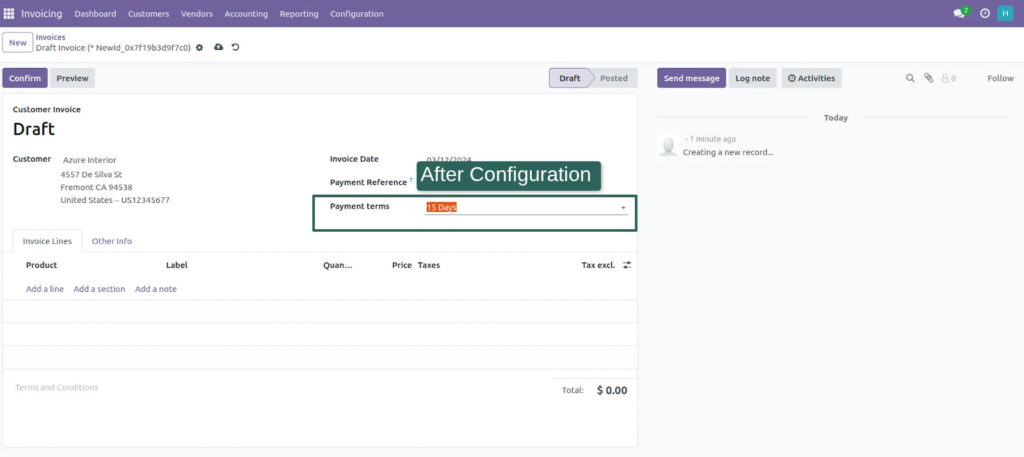Open the Reporting menu
The image size is (1024, 457).
(x=299, y=14)
